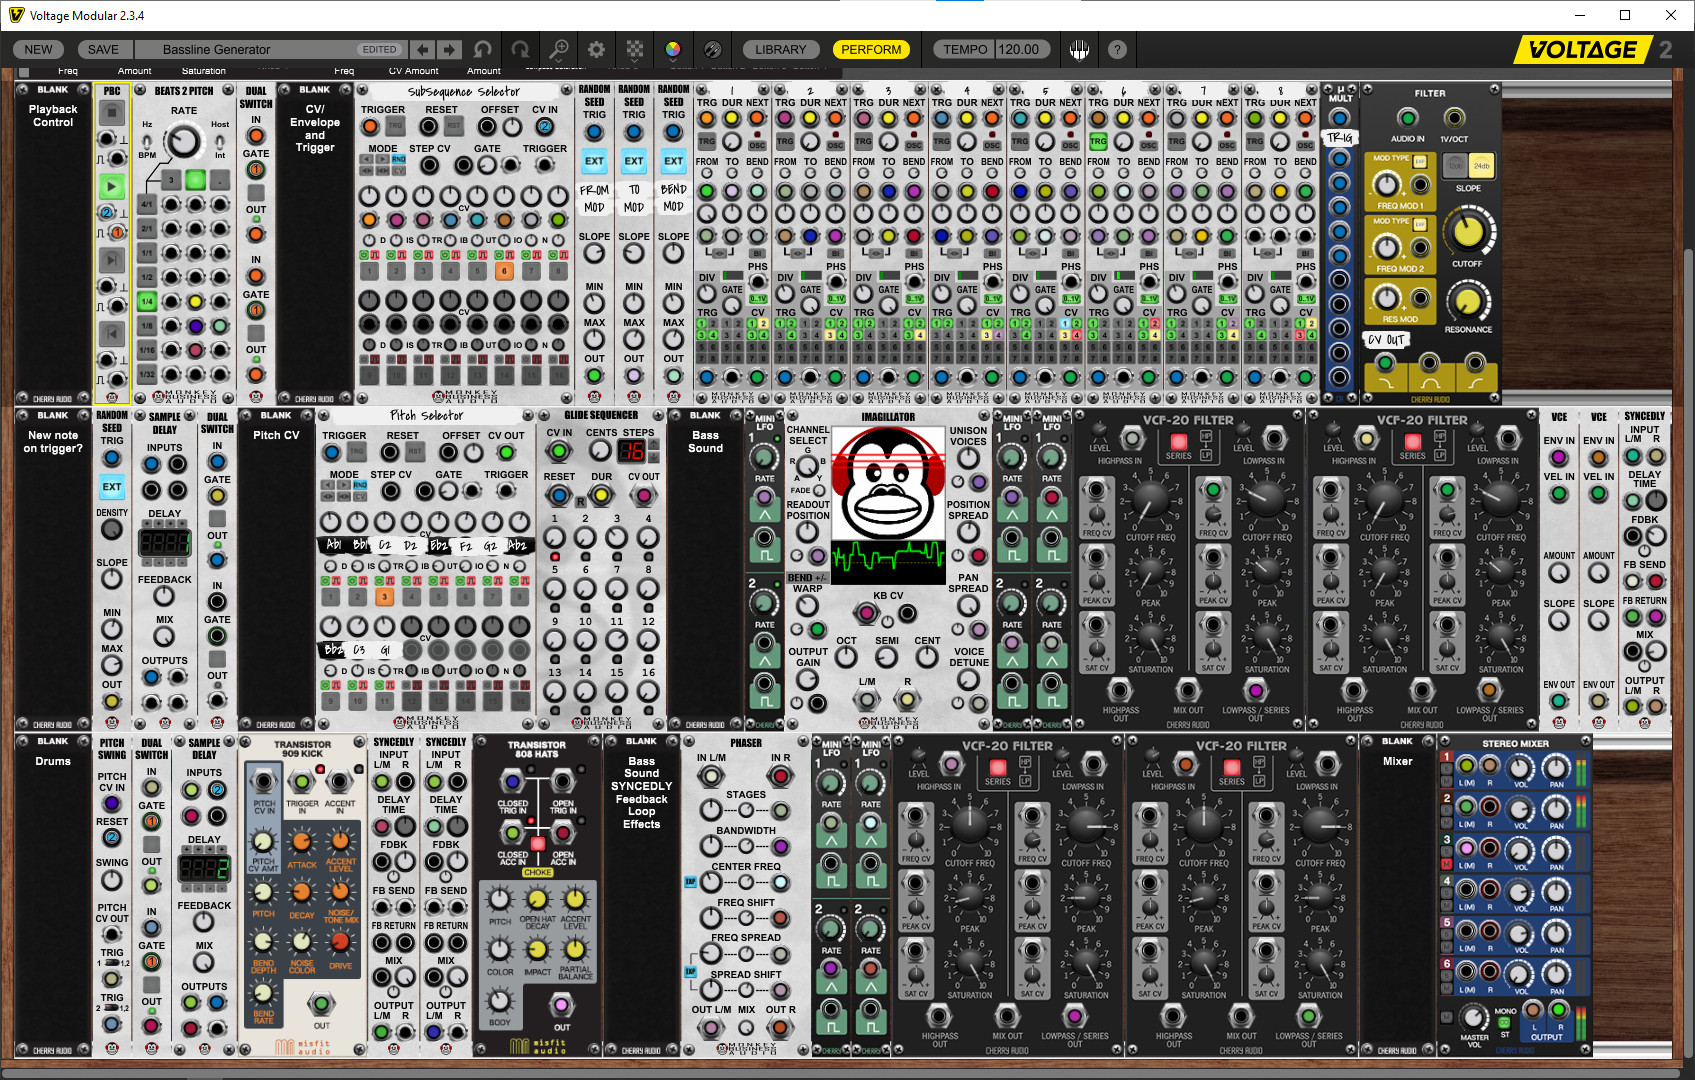Click the Filter CUTOFF knob
The image size is (1695, 1080).
(x=1468, y=231)
